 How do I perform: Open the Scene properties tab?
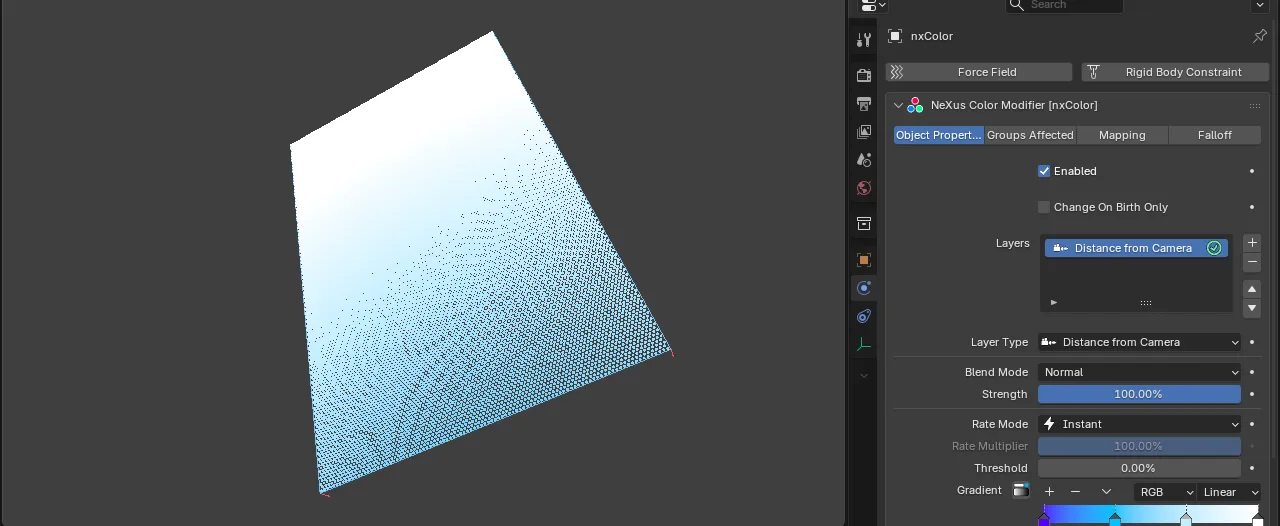click(x=864, y=160)
